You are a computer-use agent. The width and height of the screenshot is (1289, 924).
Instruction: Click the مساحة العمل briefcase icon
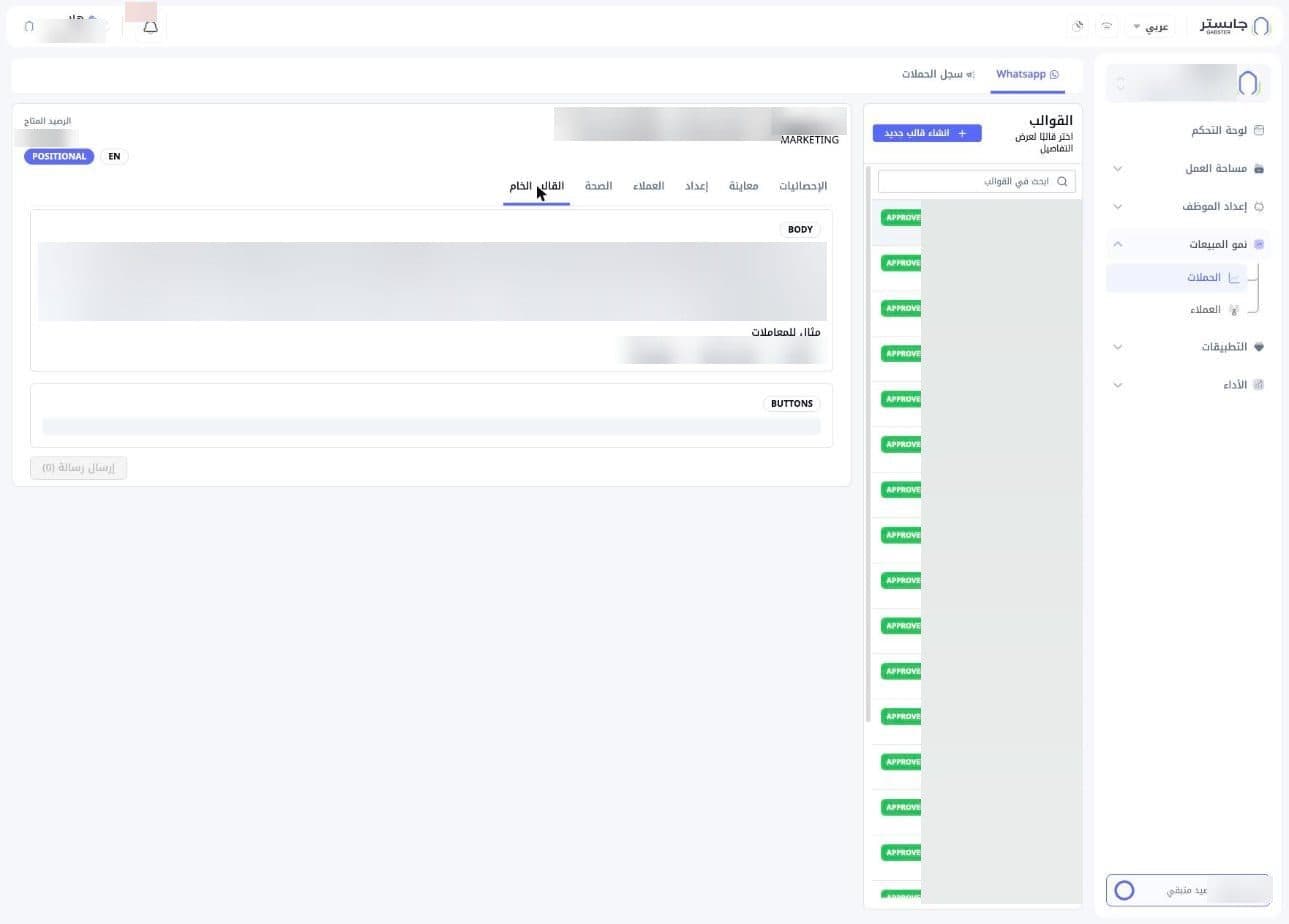[1259, 169]
